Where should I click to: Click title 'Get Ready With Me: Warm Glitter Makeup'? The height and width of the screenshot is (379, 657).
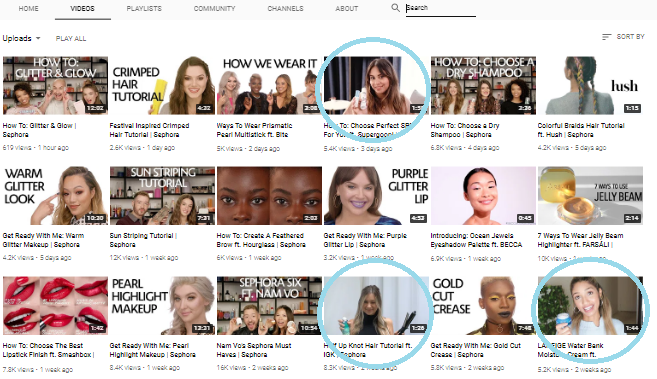[x=43, y=240]
